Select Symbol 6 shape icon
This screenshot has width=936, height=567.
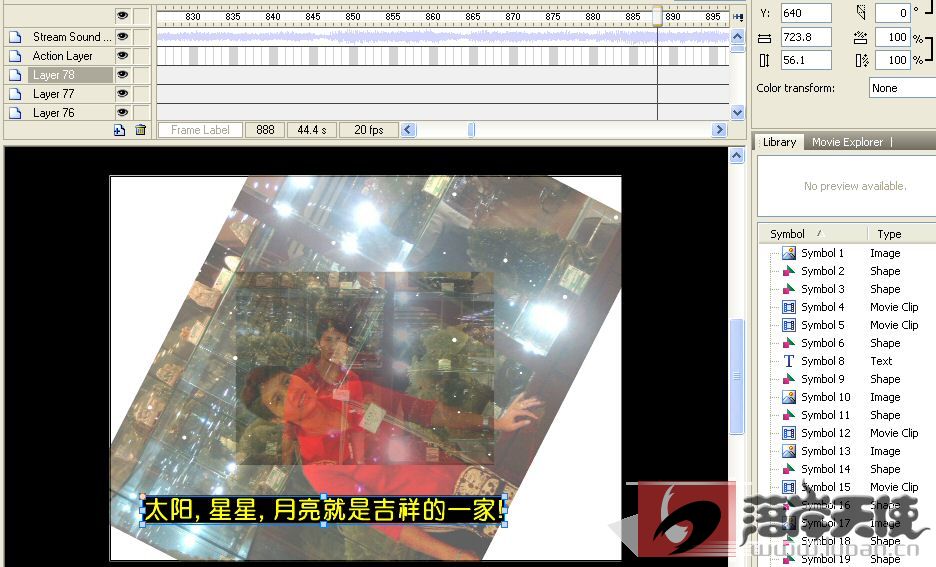tap(789, 343)
